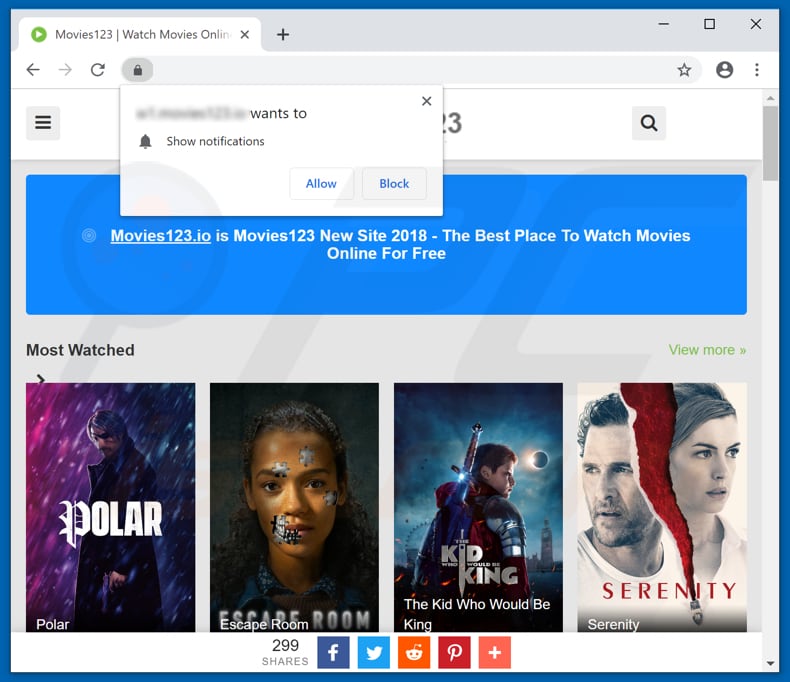Click the address bar field
The image size is (790, 682).
tap(413, 70)
